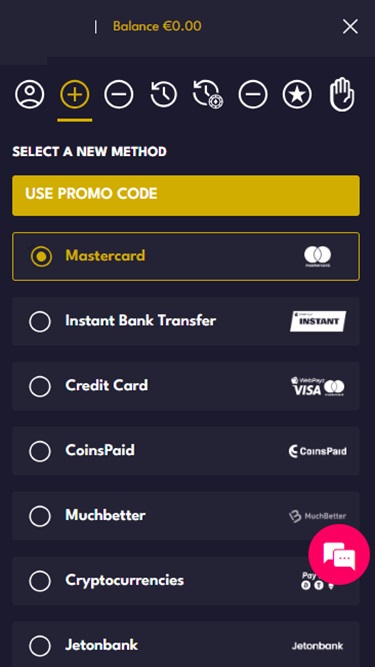Pick the Cryptocurrencies radio option

tap(40, 581)
